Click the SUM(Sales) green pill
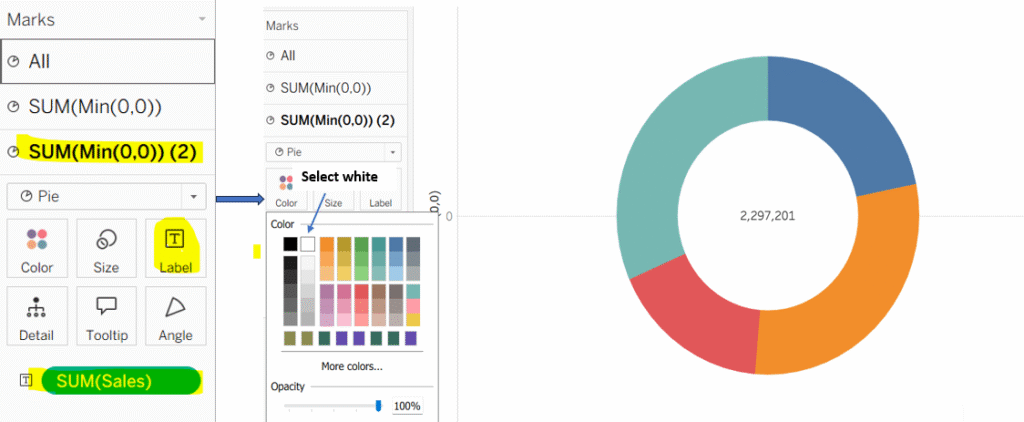 (120, 380)
